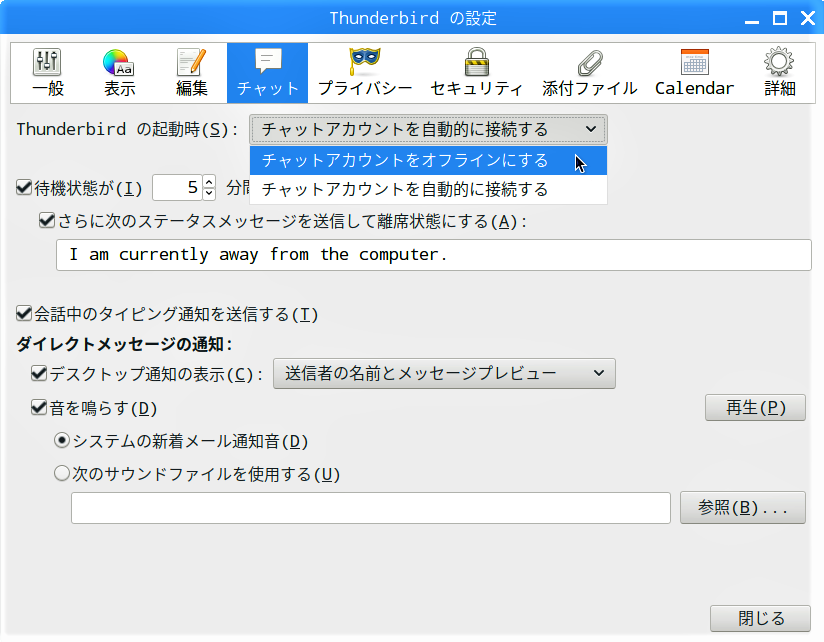Click the 再生(P) play button
Image resolution: width=824 pixels, height=642 pixels.
tap(755, 408)
